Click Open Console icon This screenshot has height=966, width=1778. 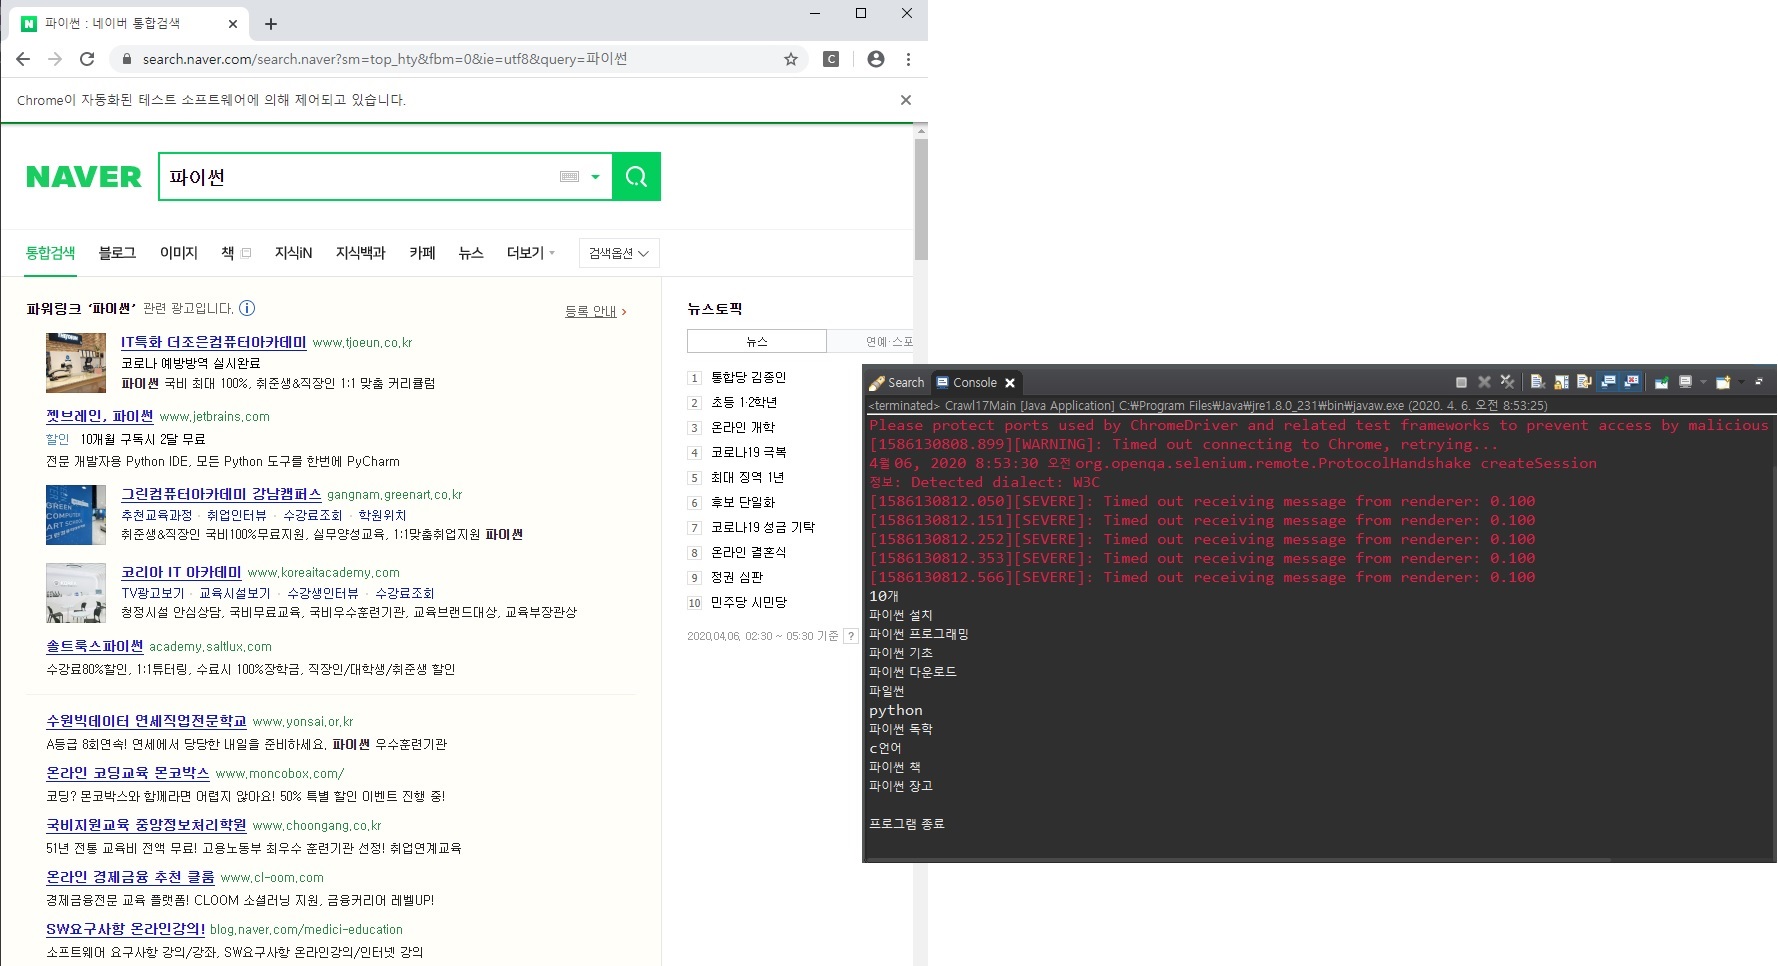1723,382
